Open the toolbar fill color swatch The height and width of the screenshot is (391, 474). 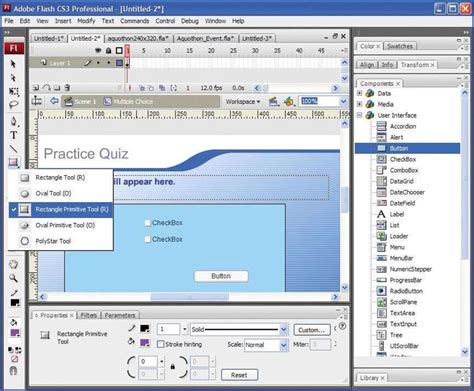(x=15, y=333)
